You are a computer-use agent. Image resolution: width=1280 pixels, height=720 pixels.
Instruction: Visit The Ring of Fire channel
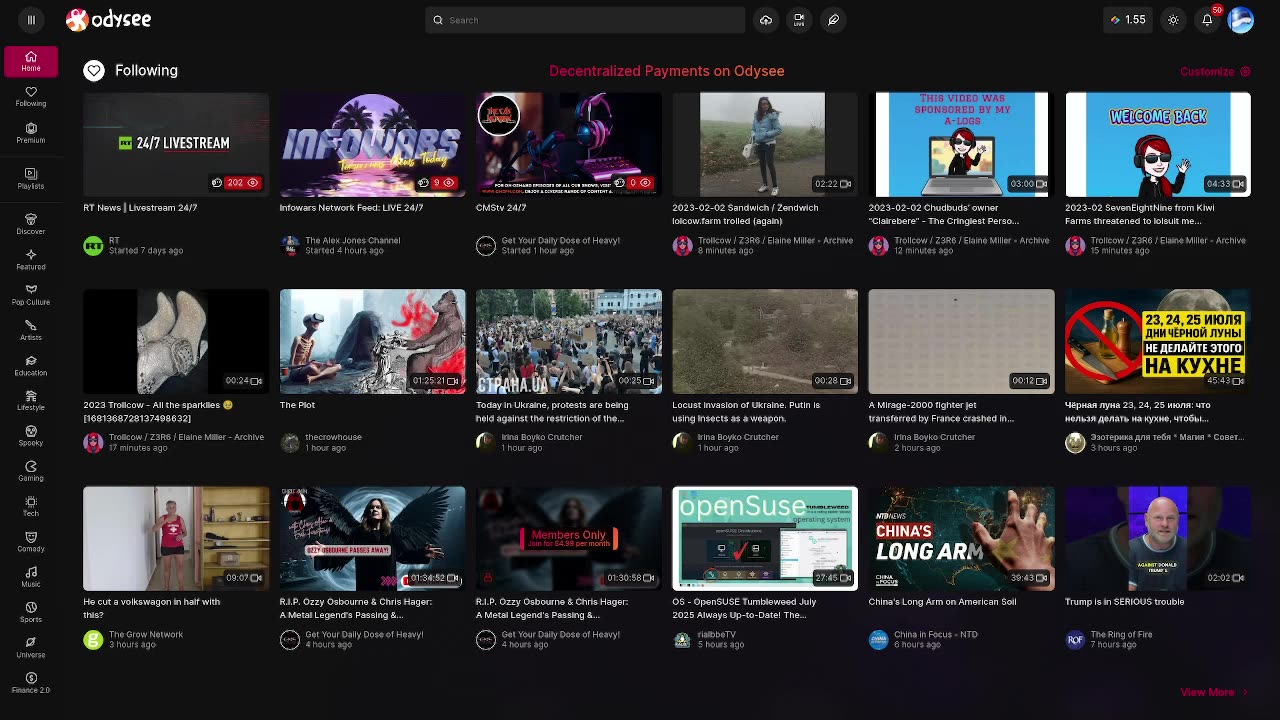(1121, 634)
